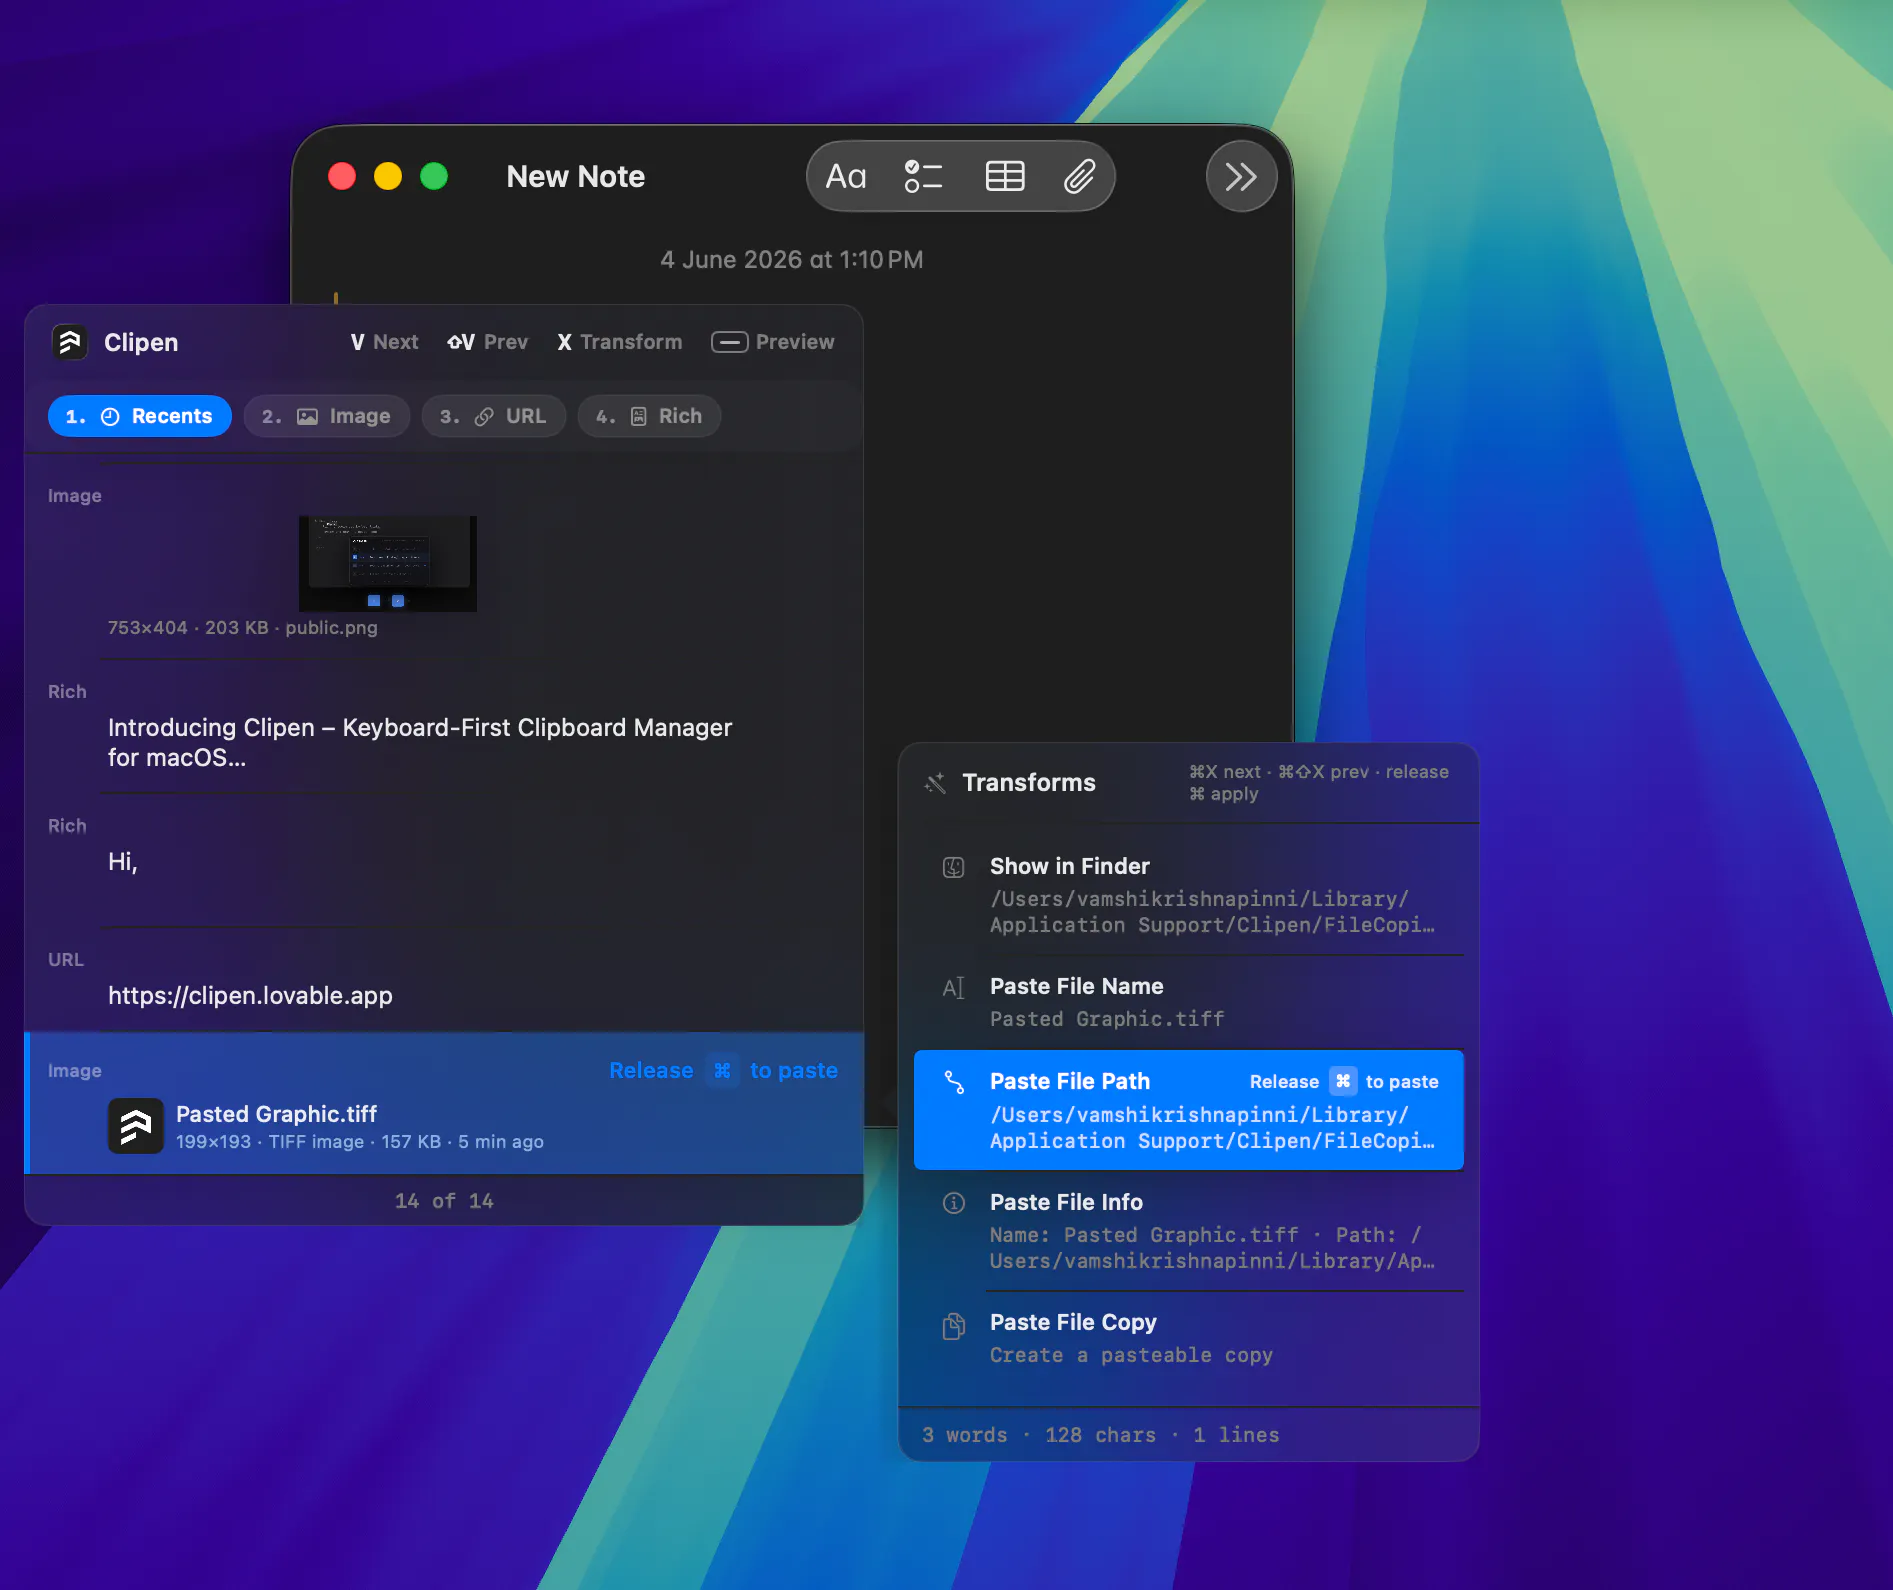
Task: Click the '⌘X next · ⌘⇧X prev' shortcut hint
Action: pos(1319,783)
